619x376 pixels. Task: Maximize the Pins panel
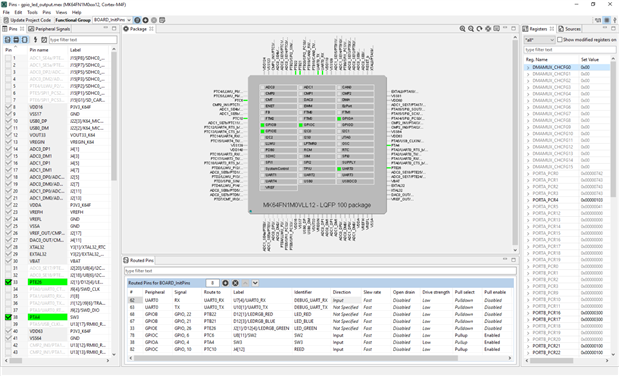pos(114,28)
